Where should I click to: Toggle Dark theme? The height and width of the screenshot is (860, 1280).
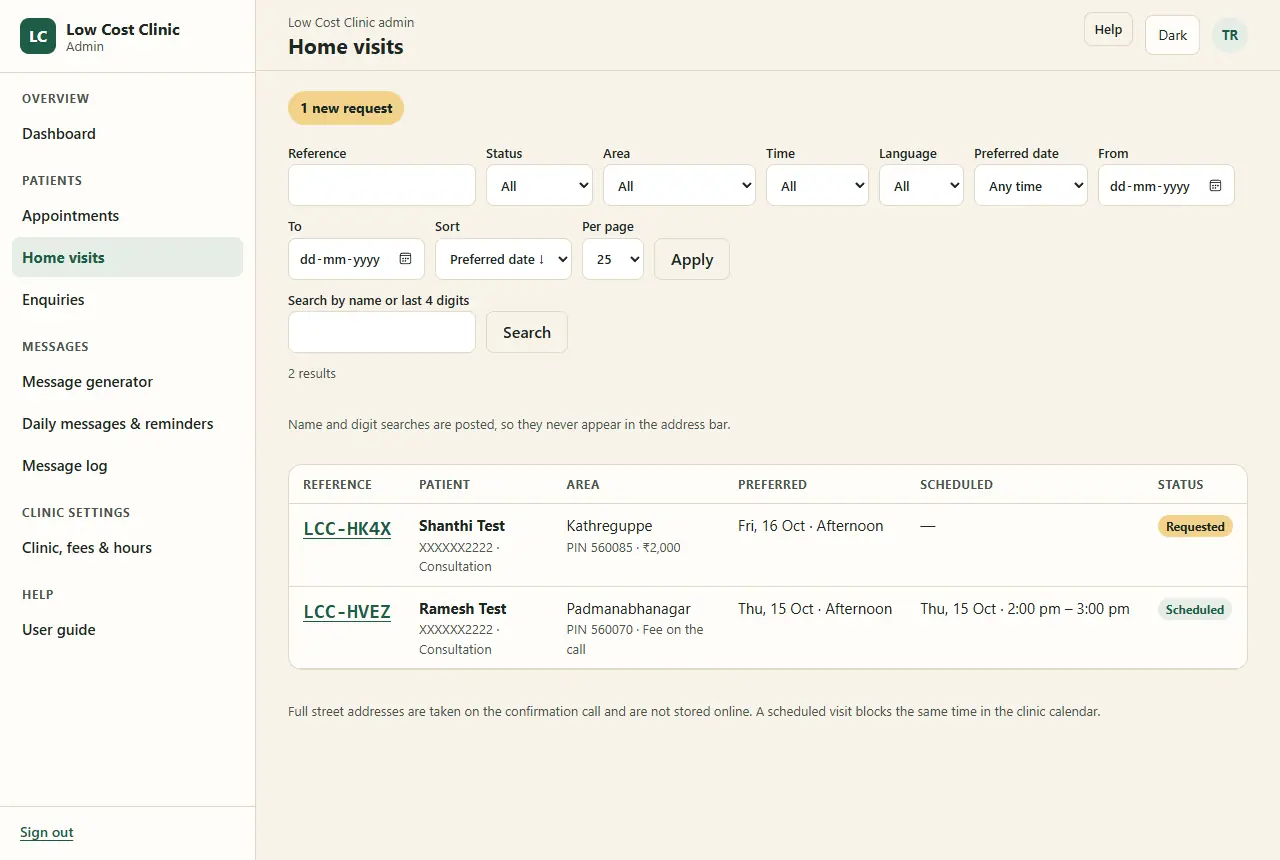[x=1172, y=35]
